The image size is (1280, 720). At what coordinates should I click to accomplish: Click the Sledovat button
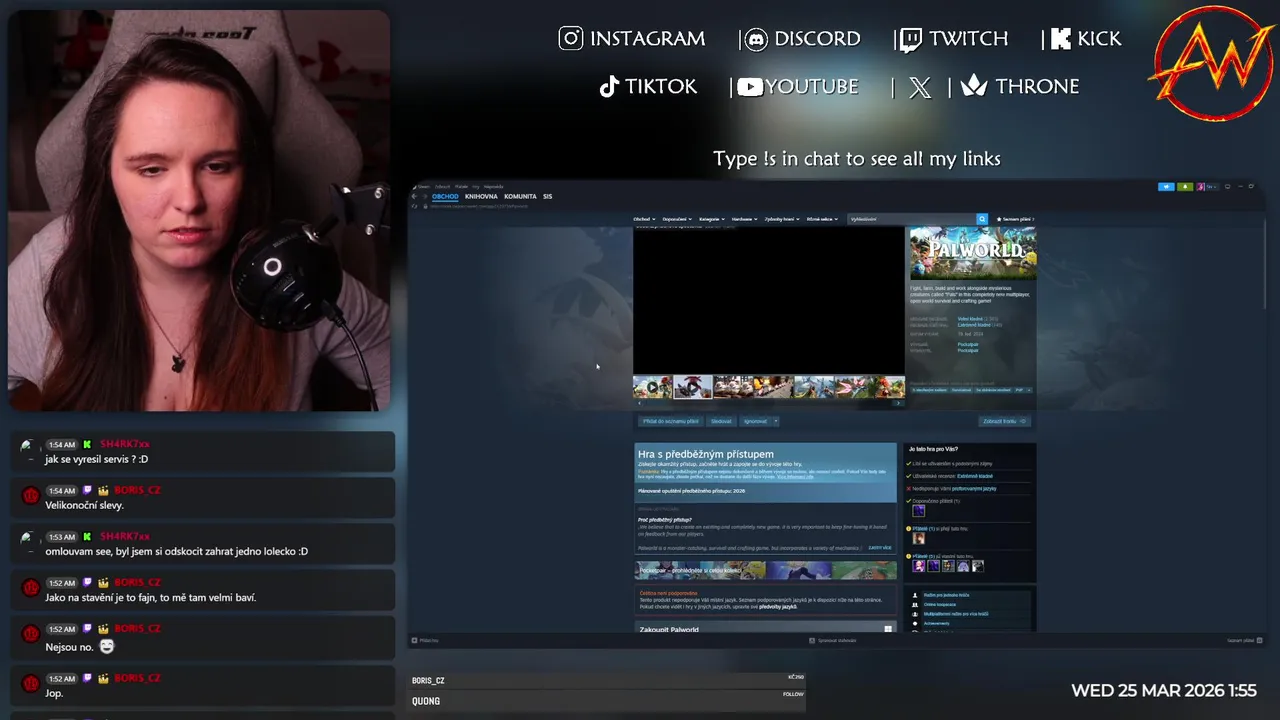pos(721,421)
